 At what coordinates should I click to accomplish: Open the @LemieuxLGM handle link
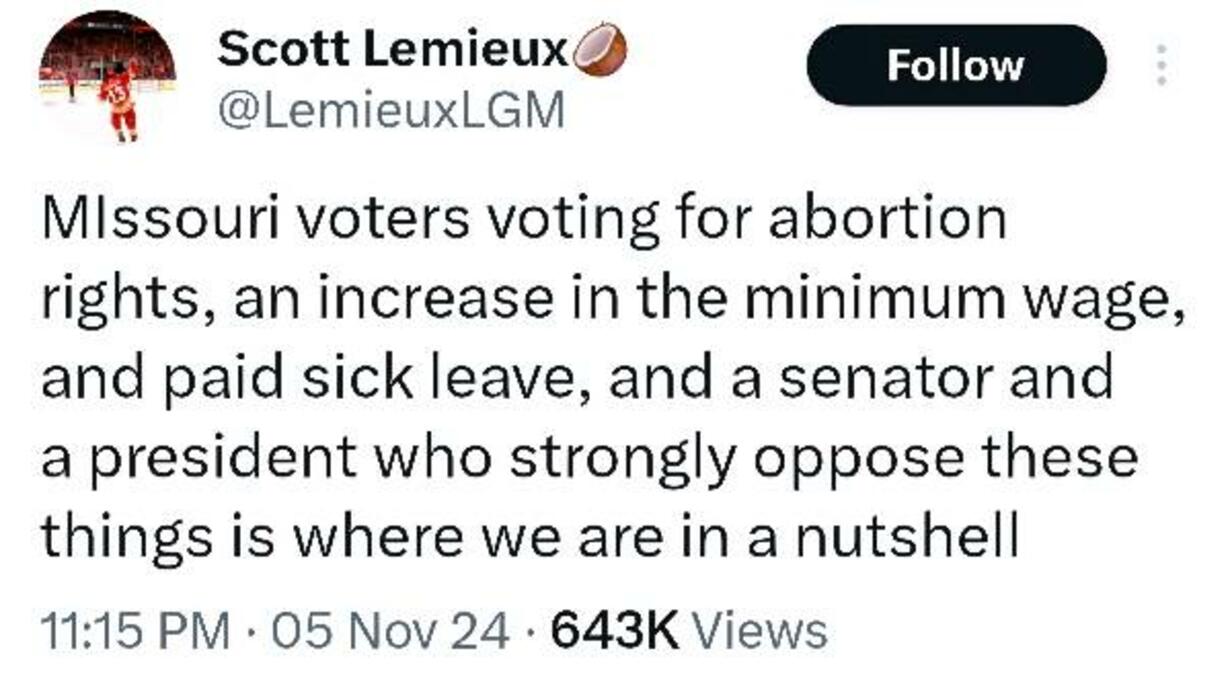pos(391,111)
